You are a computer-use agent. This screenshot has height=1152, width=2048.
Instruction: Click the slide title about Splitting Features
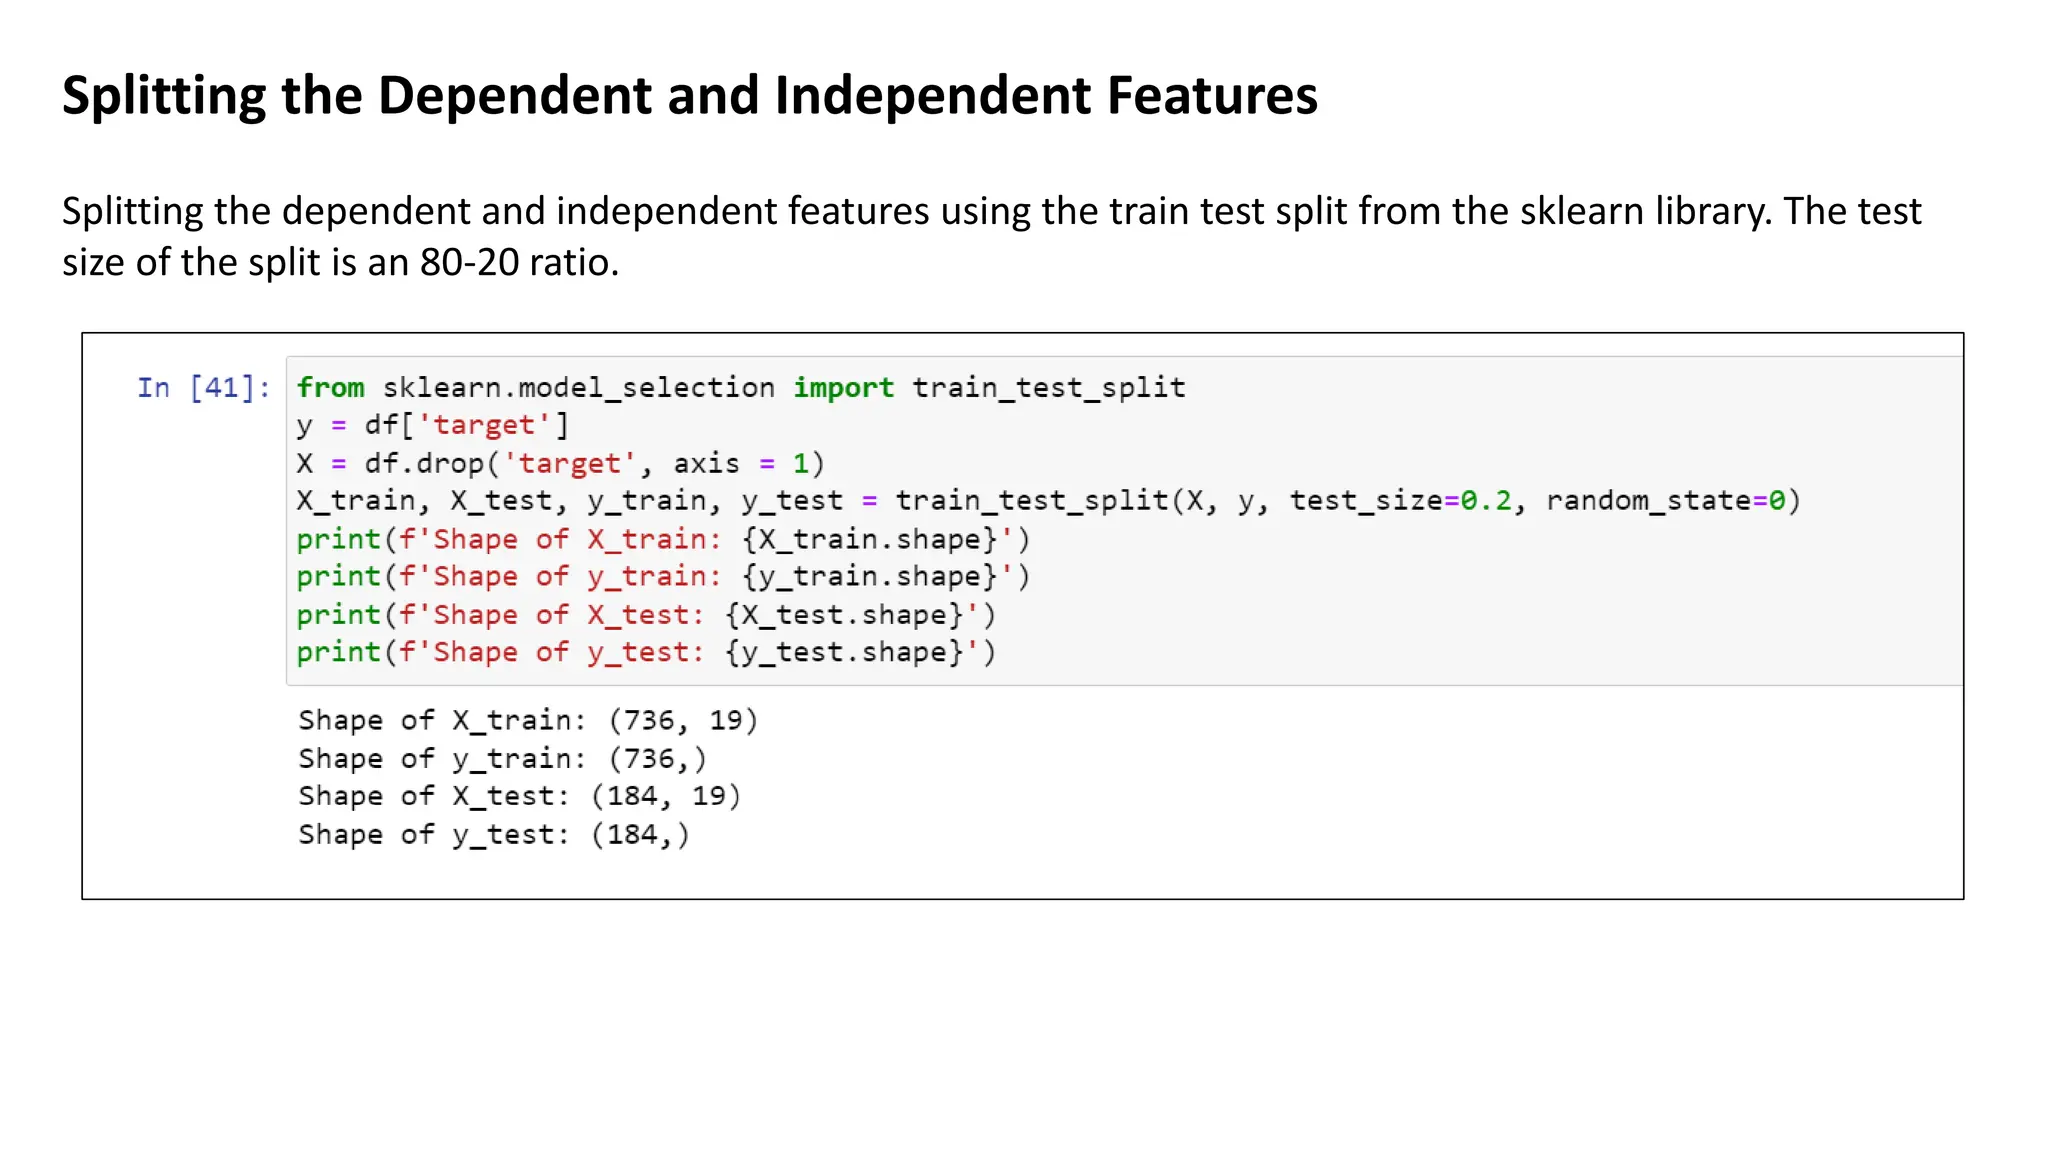point(690,96)
